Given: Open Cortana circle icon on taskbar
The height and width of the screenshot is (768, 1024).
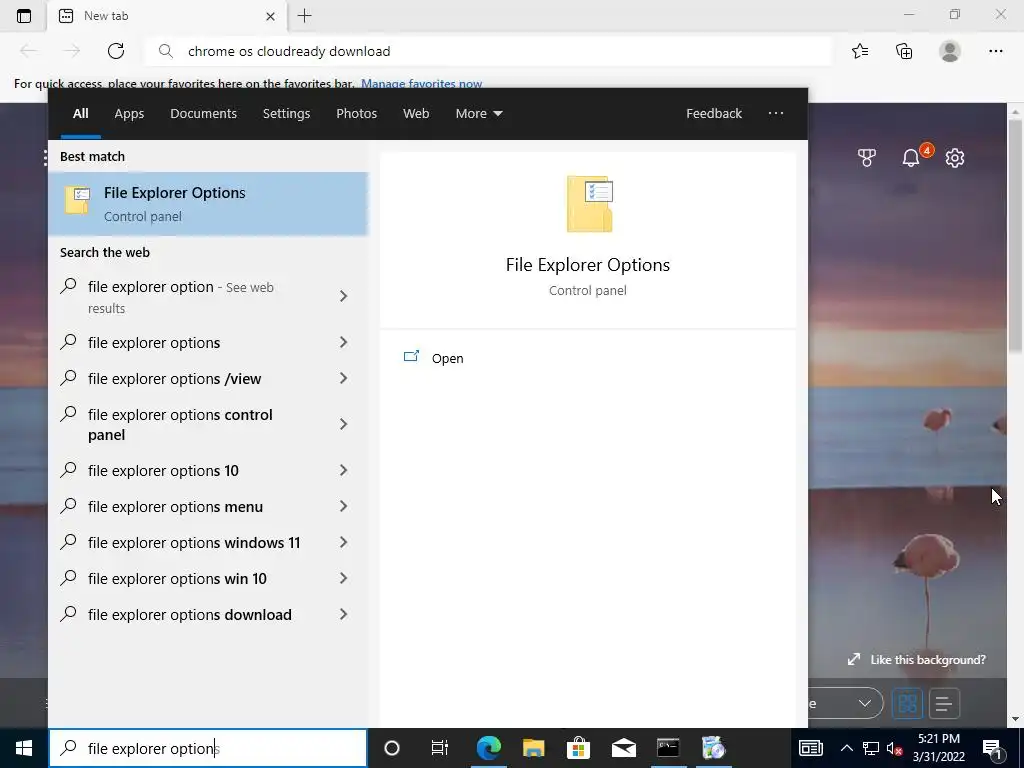Looking at the screenshot, I should coord(392,748).
